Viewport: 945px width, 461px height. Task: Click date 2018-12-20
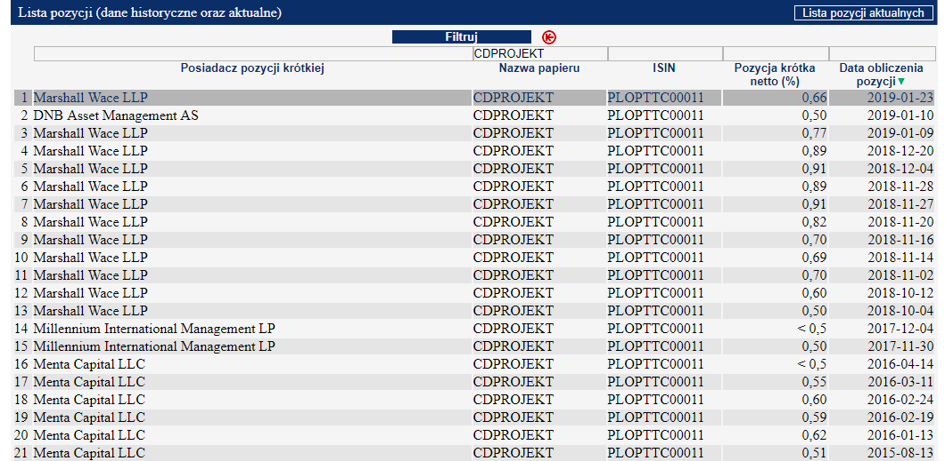tap(900, 151)
